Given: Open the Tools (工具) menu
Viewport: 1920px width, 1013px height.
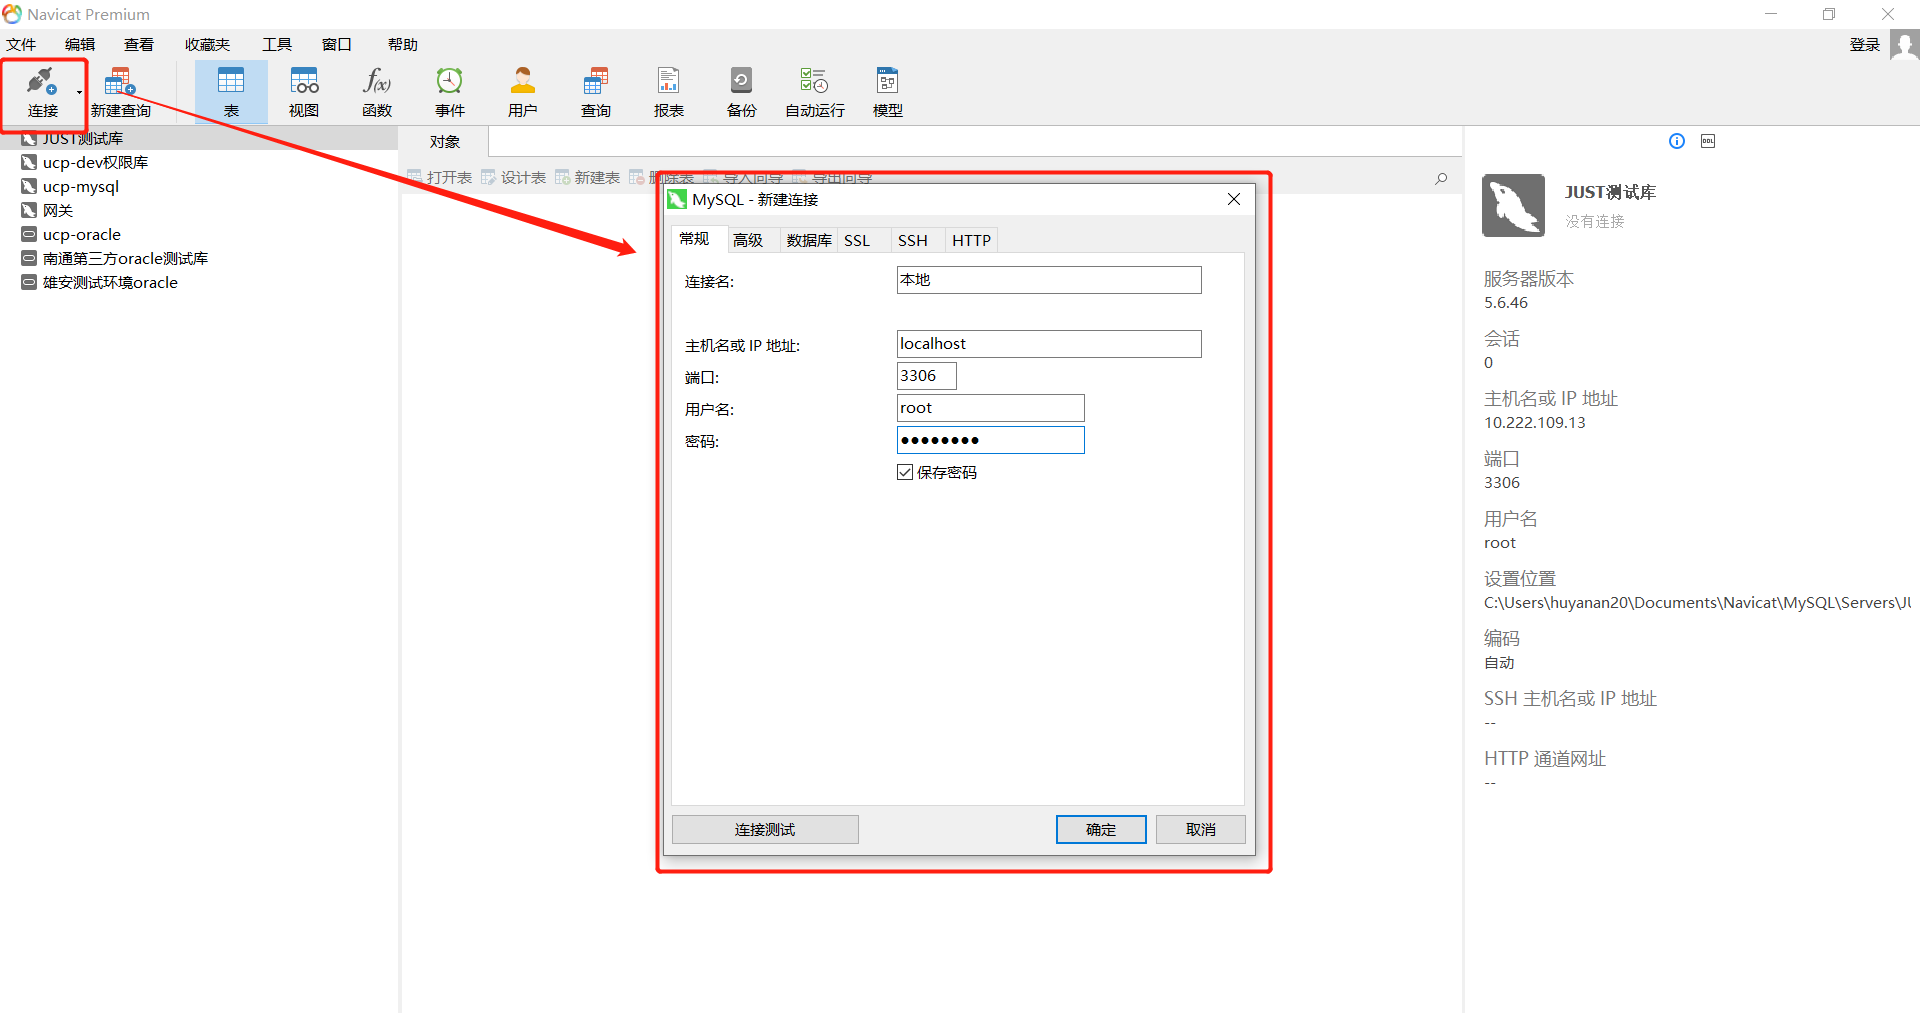Looking at the screenshot, I should [277, 44].
